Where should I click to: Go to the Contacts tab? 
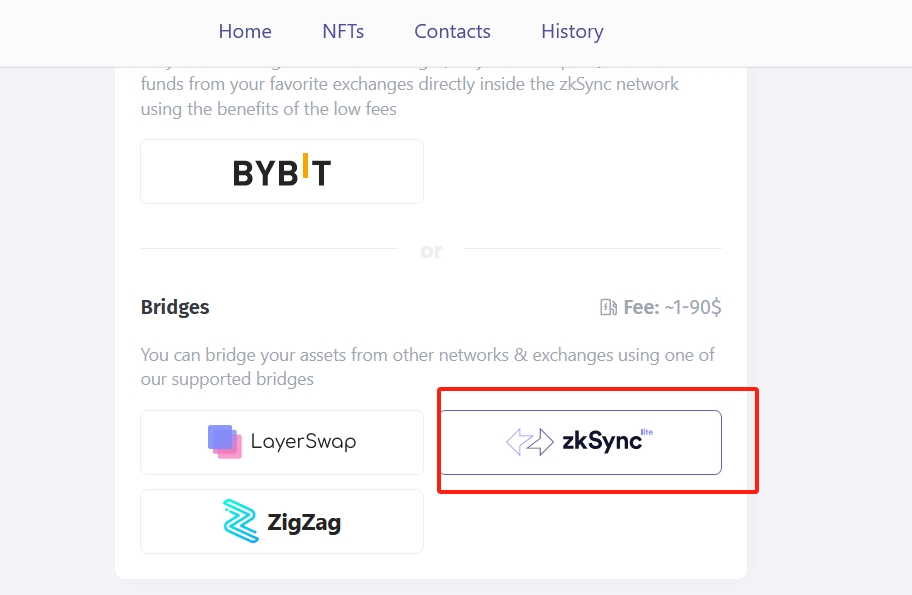coord(452,31)
